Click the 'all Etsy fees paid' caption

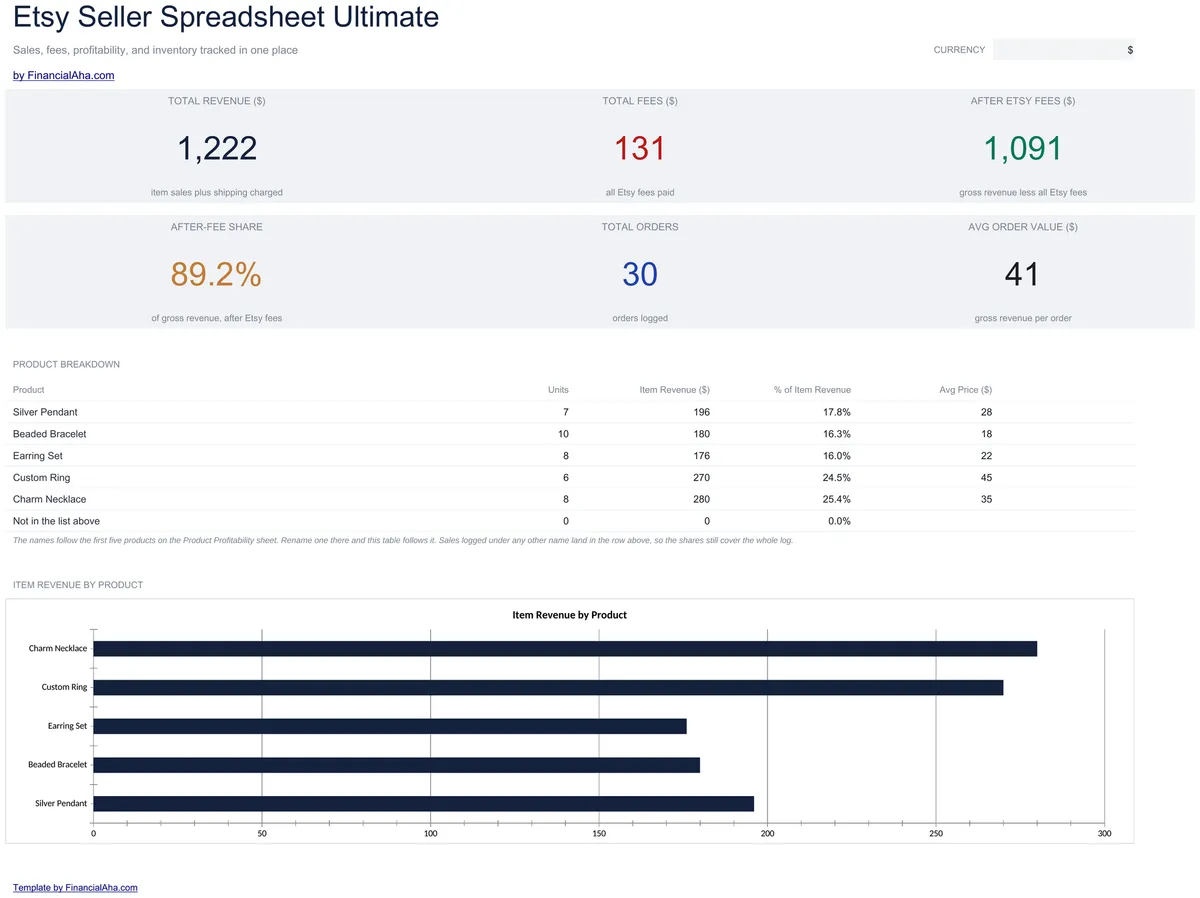pyautogui.click(x=640, y=192)
